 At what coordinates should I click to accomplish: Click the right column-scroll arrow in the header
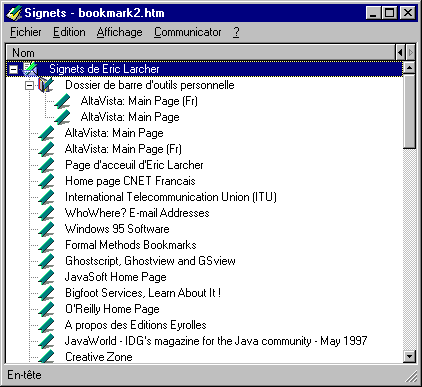[411, 53]
